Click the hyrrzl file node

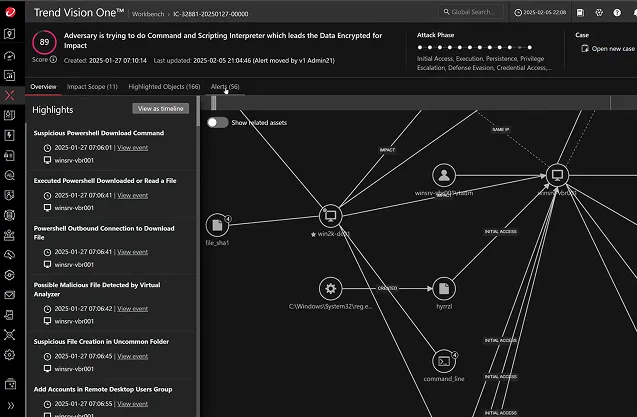tap(444, 288)
